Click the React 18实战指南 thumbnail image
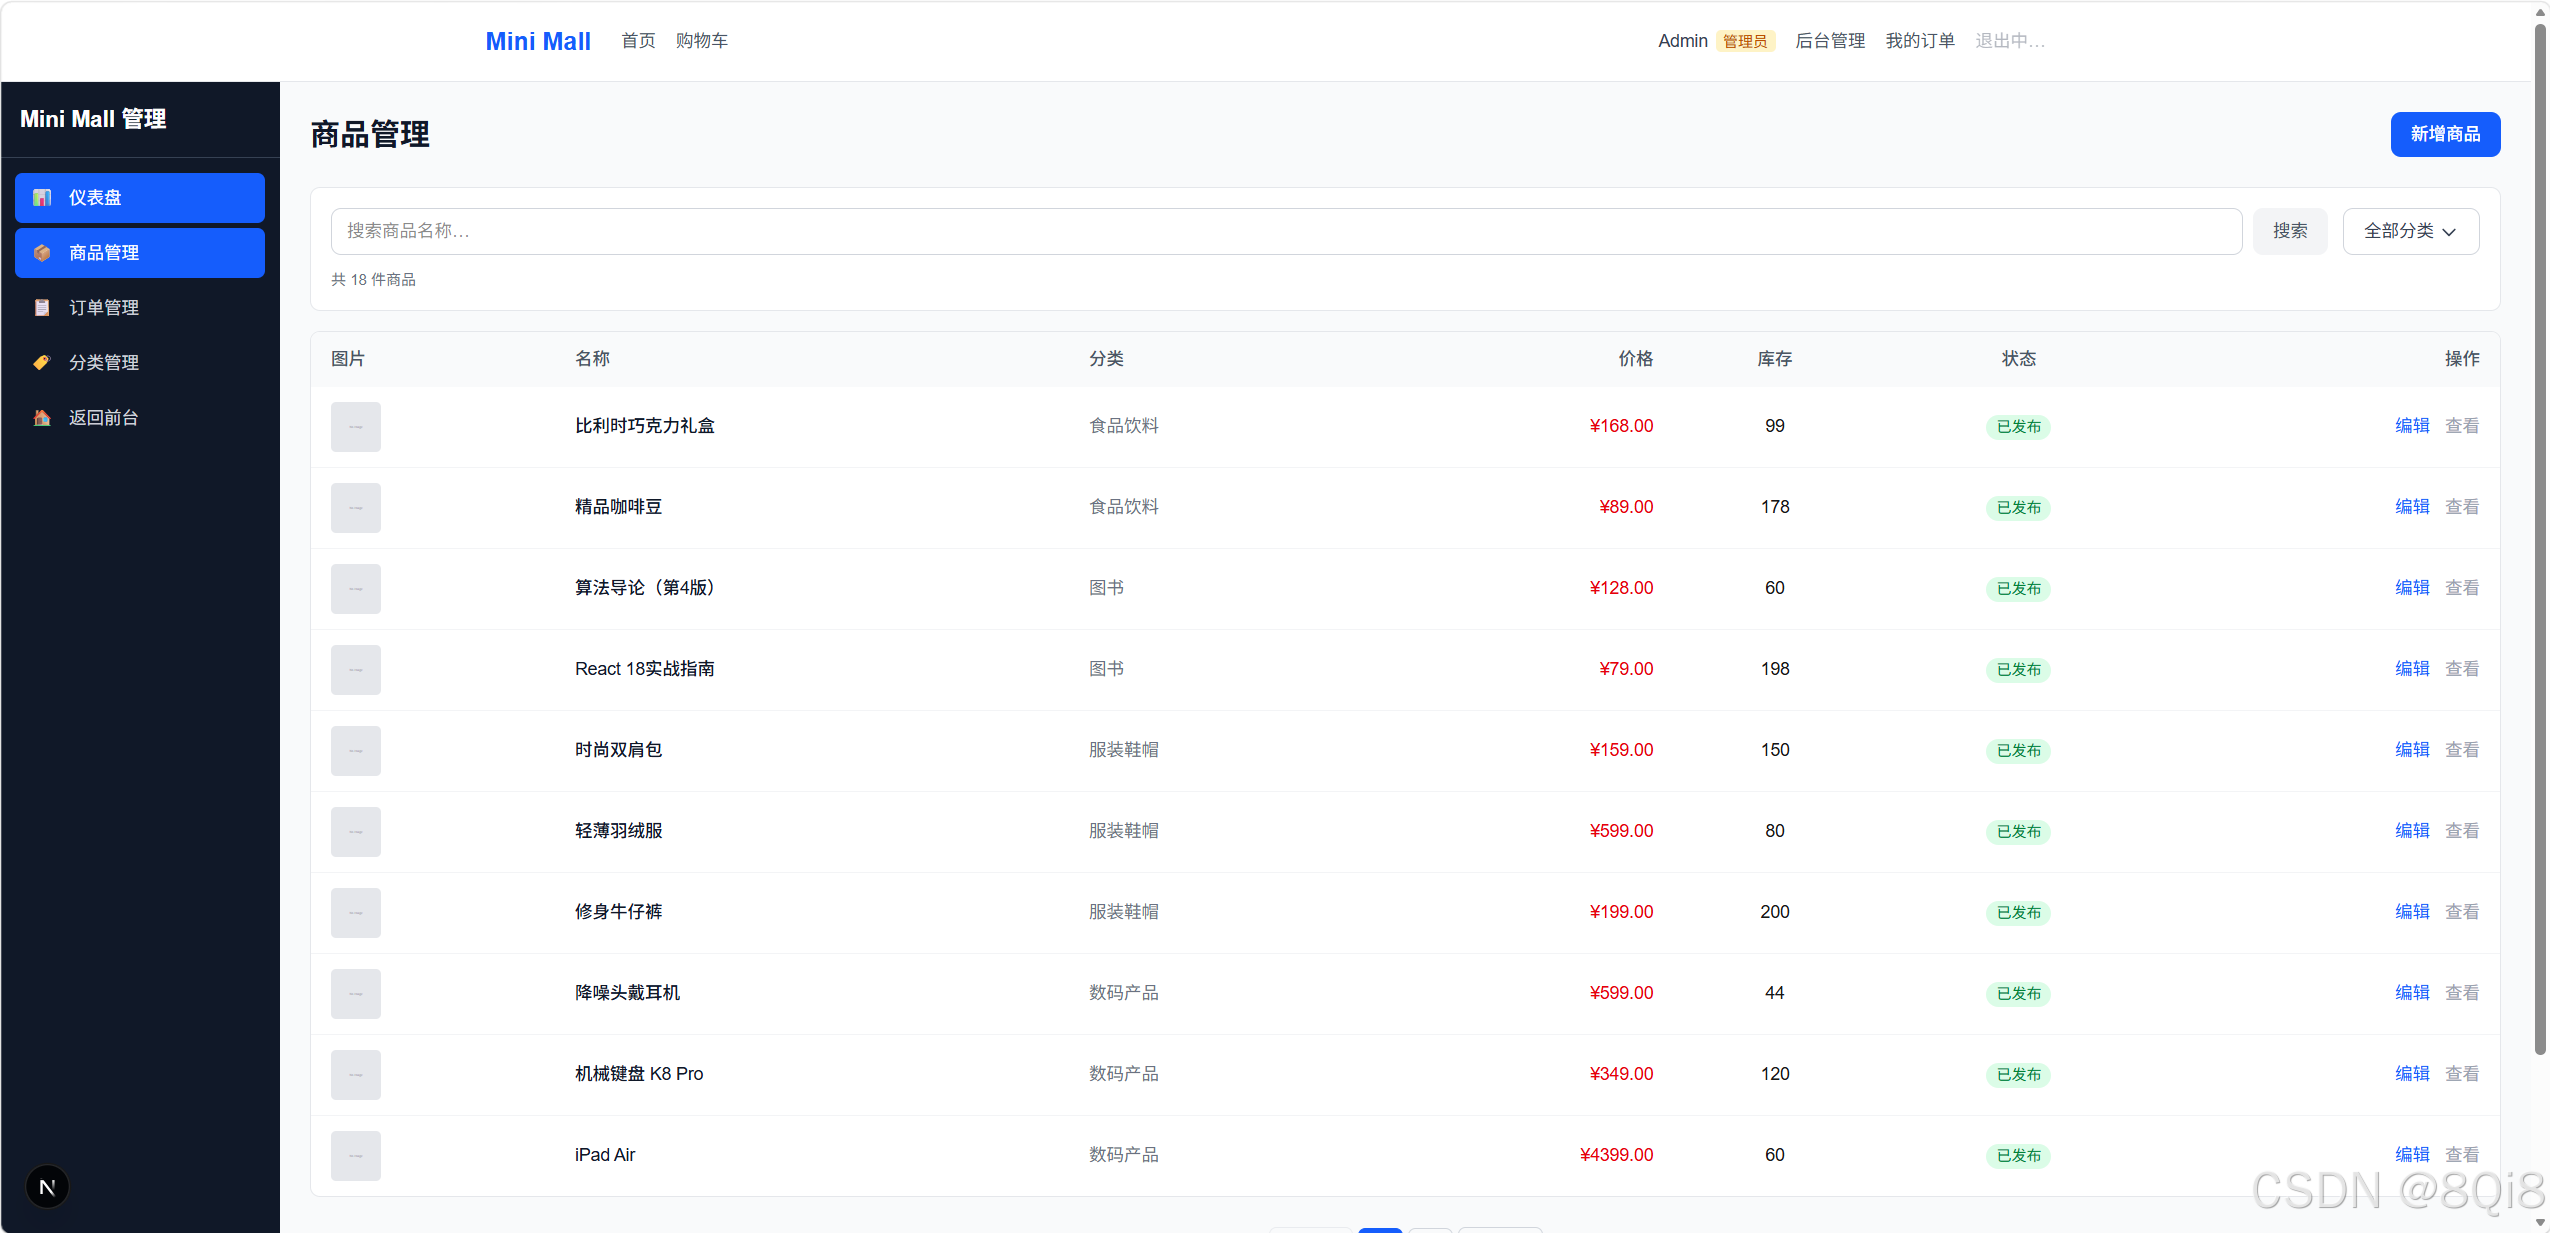The image size is (2550, 1233). (356, 670)
